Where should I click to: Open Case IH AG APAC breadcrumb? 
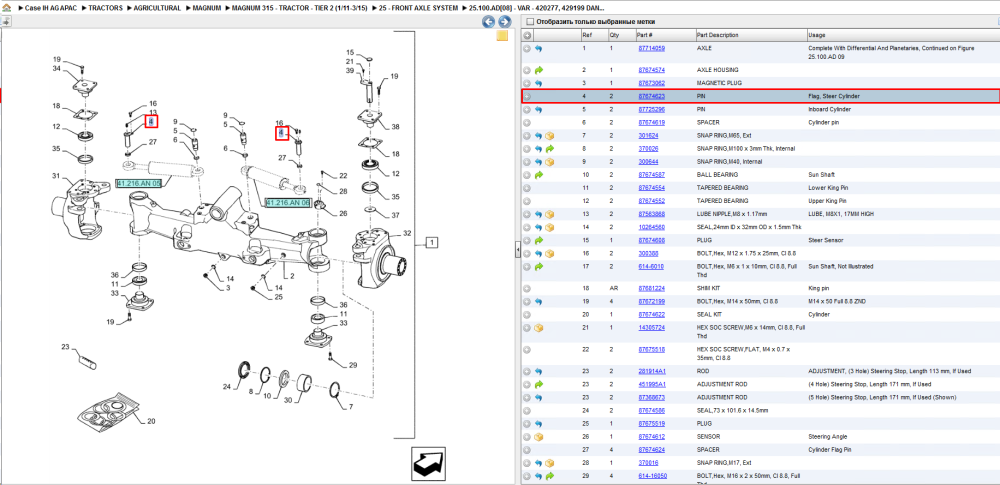(50, 8)
